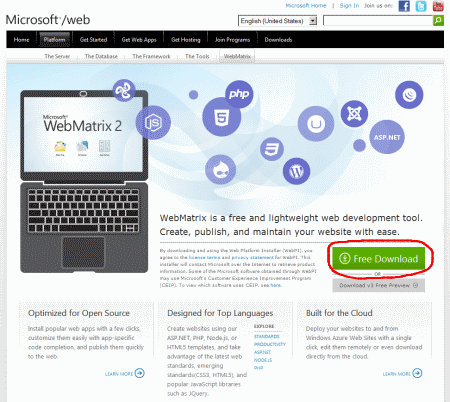Screen dimensions: 450x402
Task: Click the large HTML5 shield bubble
Action: point(222,117)
